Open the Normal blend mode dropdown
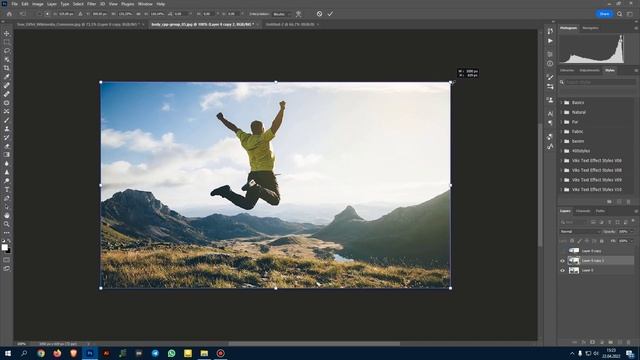The height and width of the screenshot is (360, 640). click(580, 231)
